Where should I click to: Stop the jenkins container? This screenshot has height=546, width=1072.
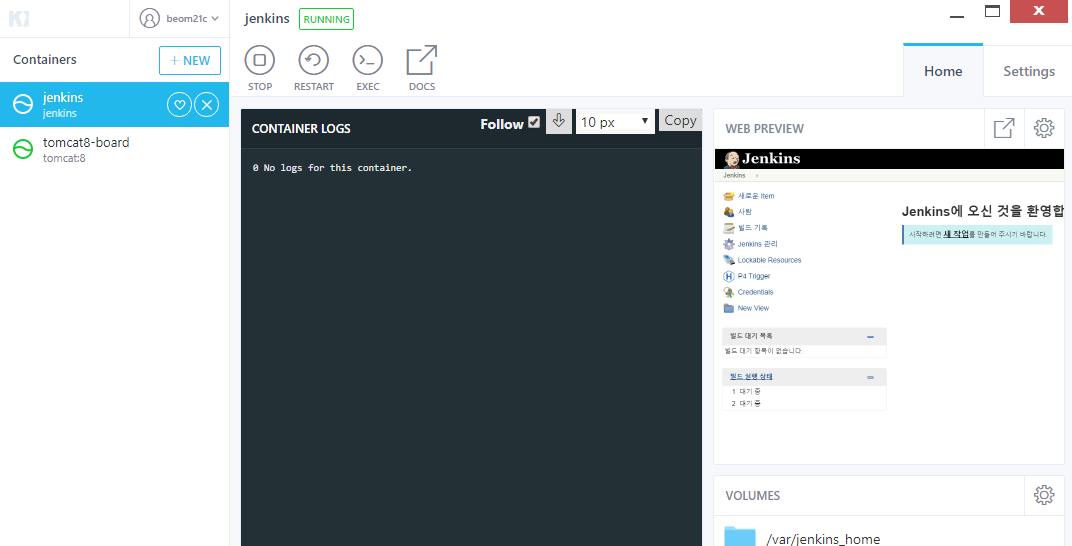pyautogui.click(x=260, y=68)
